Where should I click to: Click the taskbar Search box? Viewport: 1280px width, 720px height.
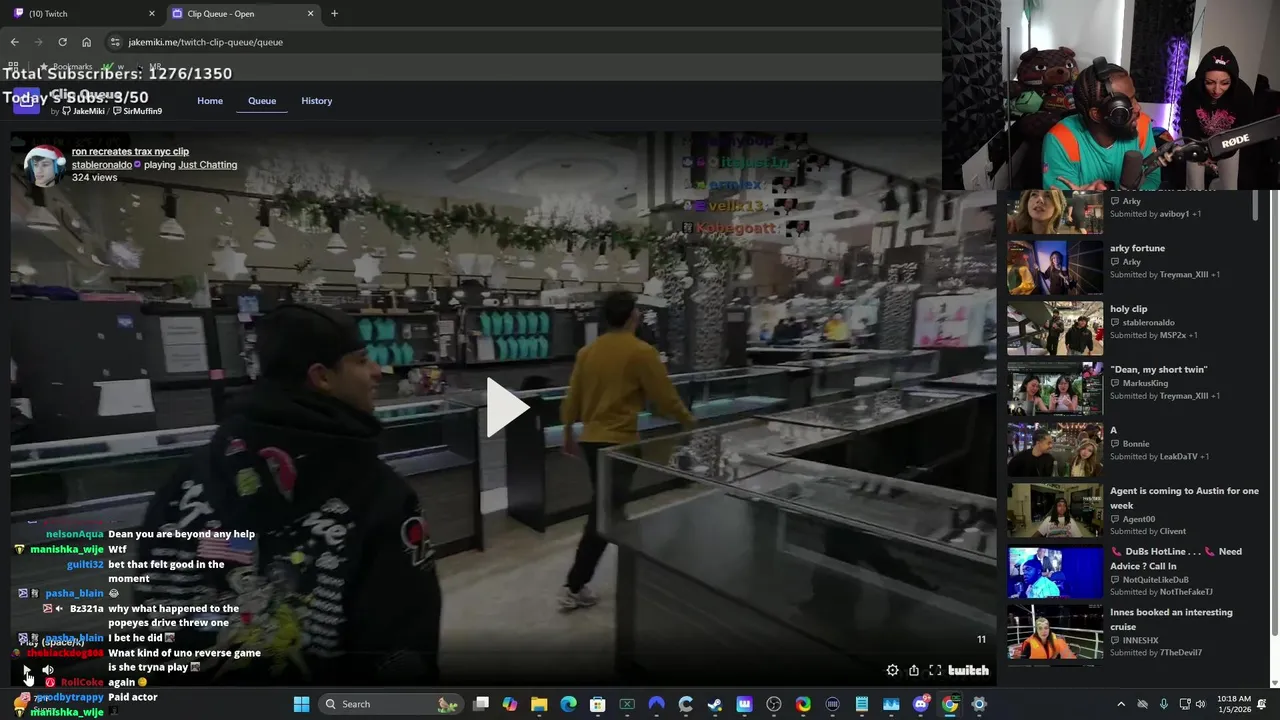point(391,704)
